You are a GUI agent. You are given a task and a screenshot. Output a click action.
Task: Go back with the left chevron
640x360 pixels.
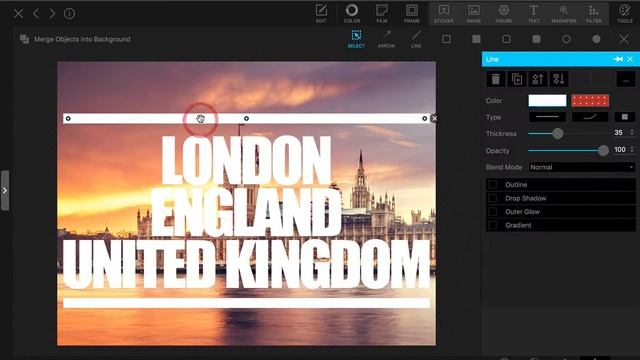(36, 13)
